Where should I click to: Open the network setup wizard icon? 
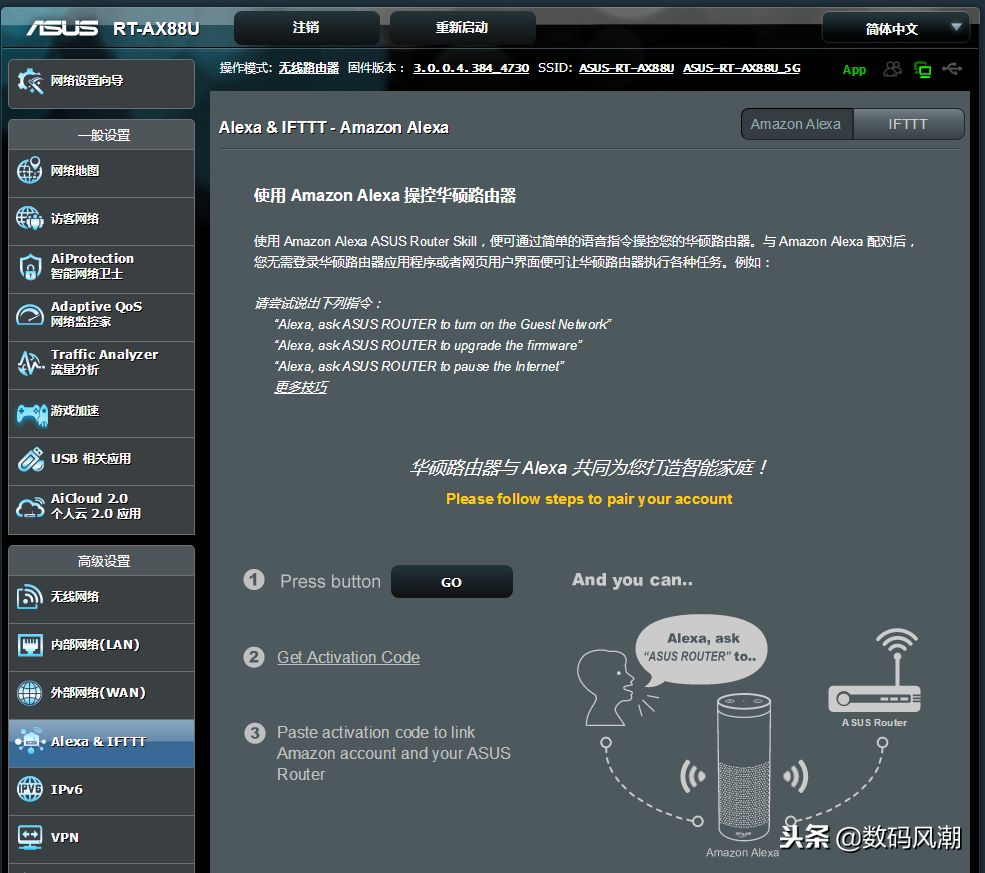click(30, 81)
